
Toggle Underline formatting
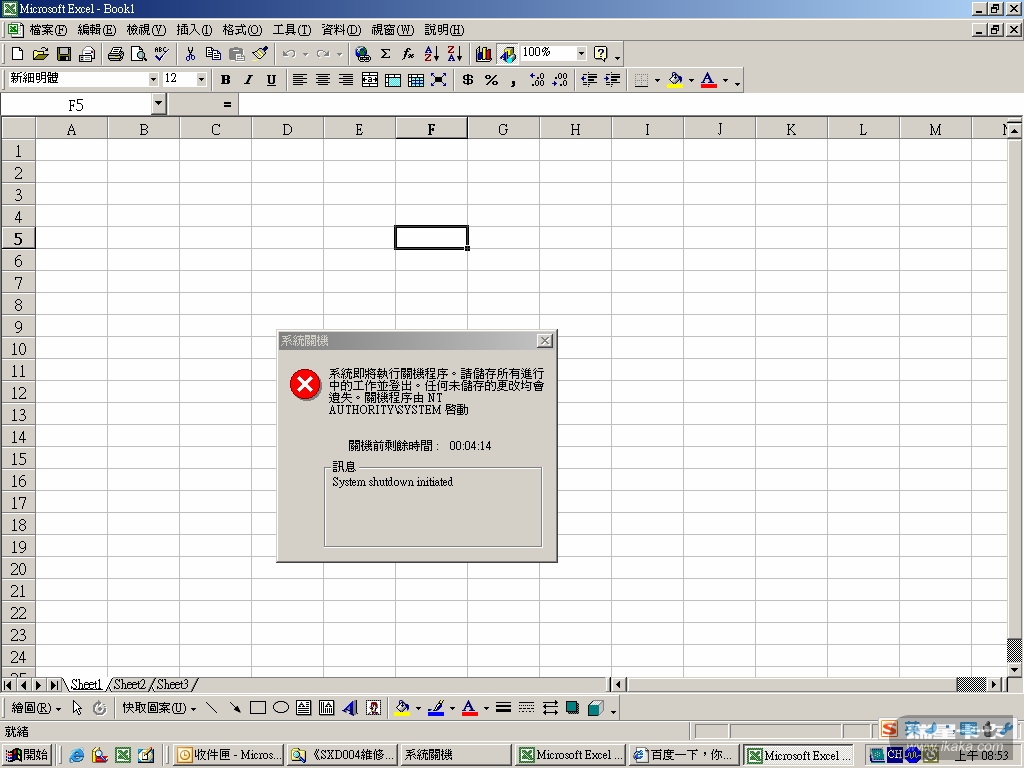click(271, 80)
